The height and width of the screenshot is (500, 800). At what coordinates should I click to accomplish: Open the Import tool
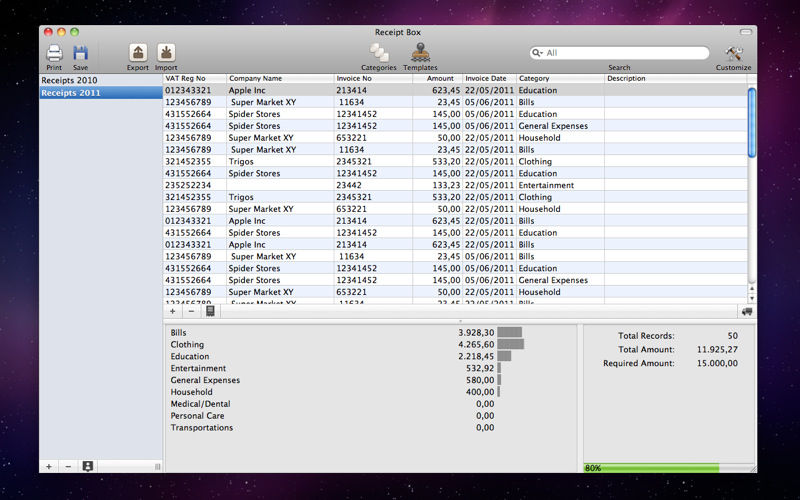click(x=166, y=53)
